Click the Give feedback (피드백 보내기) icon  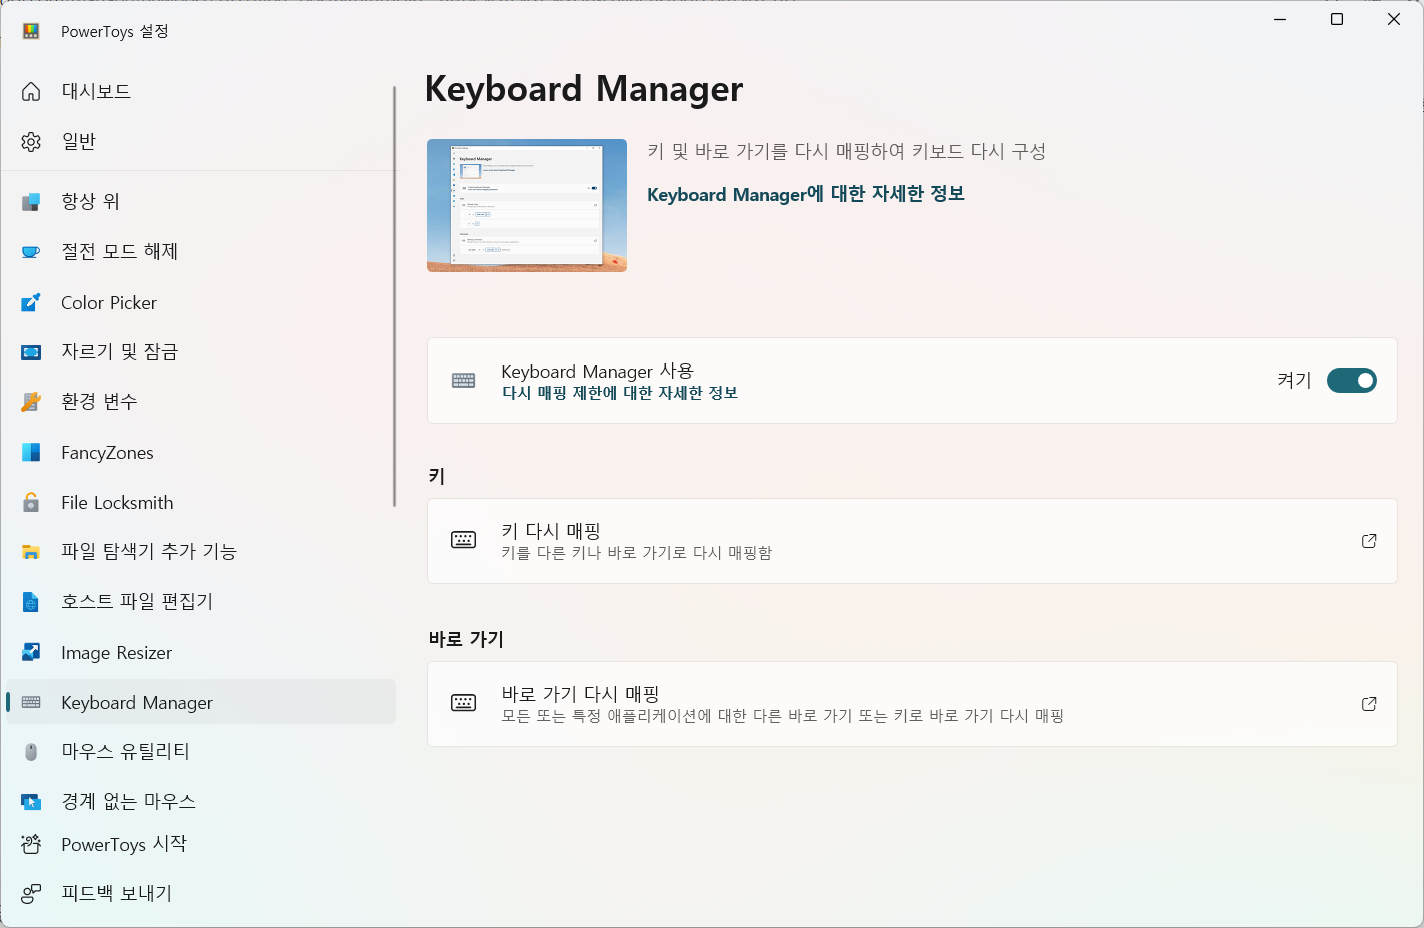coord(31,893)
